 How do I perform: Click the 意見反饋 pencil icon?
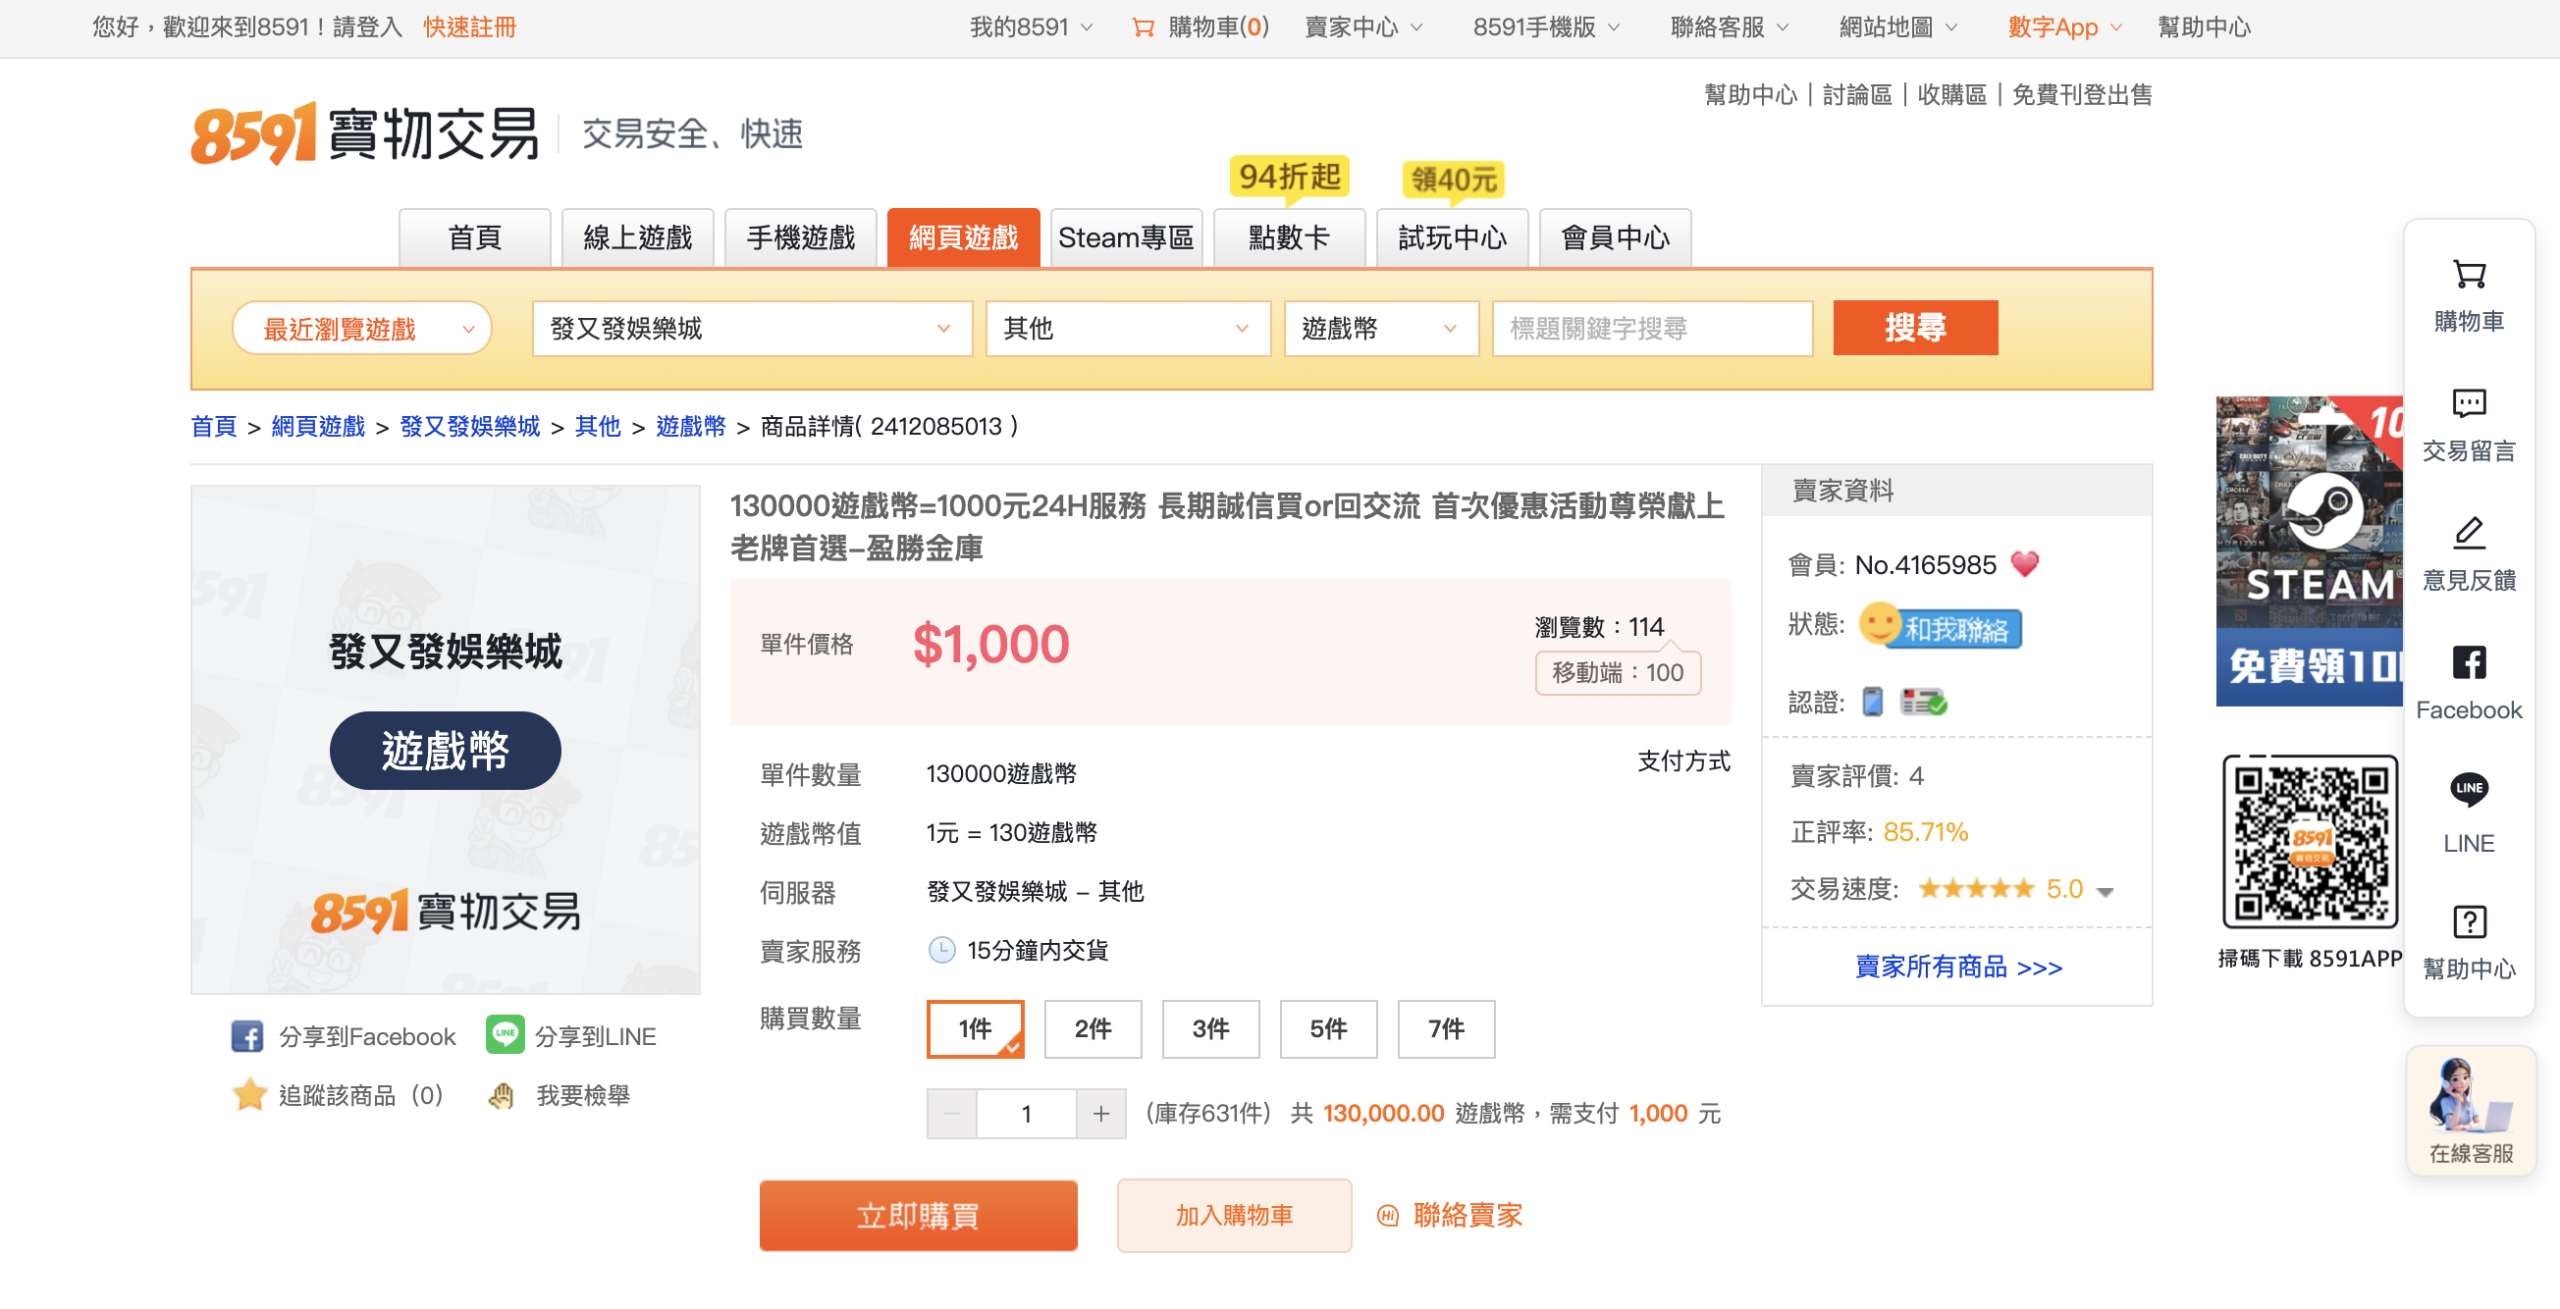[2468, 533]
